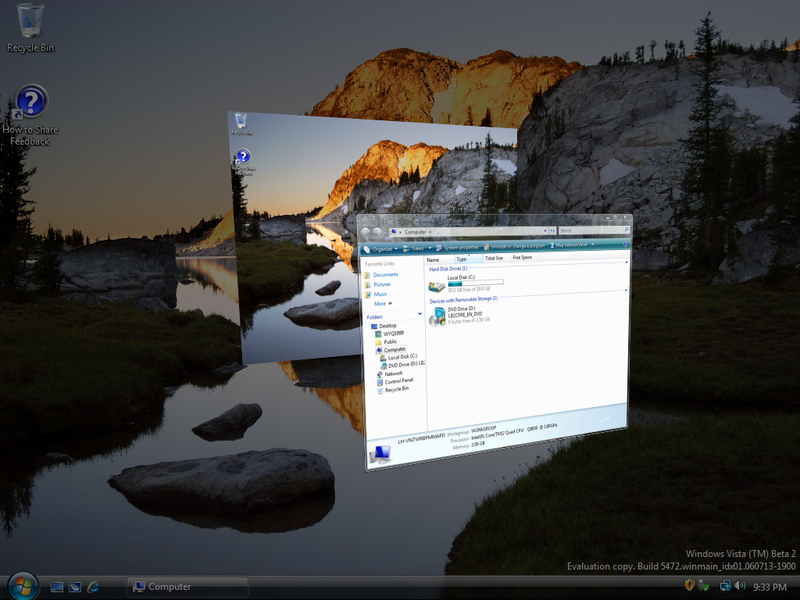Click System properties in the toolbar
Screen dimensions: 800x600
point(461,247)
